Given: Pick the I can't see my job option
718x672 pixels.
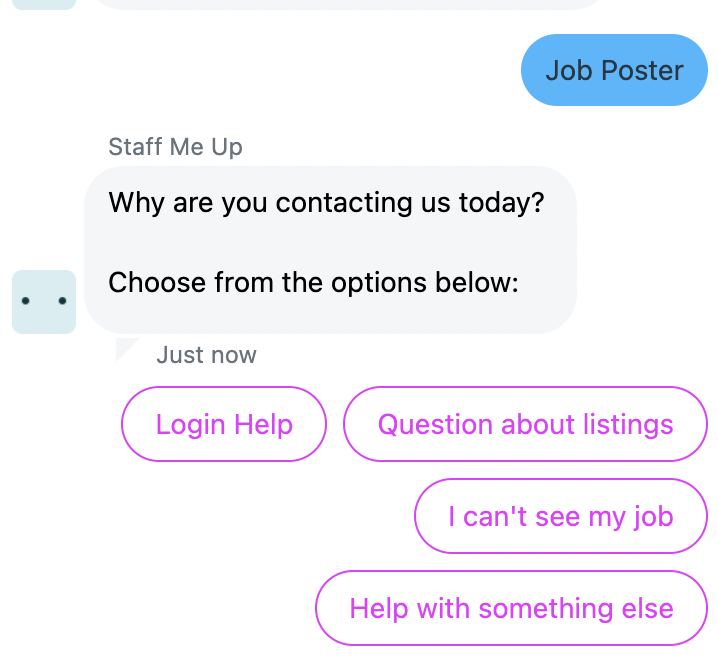Looking at the screenshot, I should pos(561,516).
